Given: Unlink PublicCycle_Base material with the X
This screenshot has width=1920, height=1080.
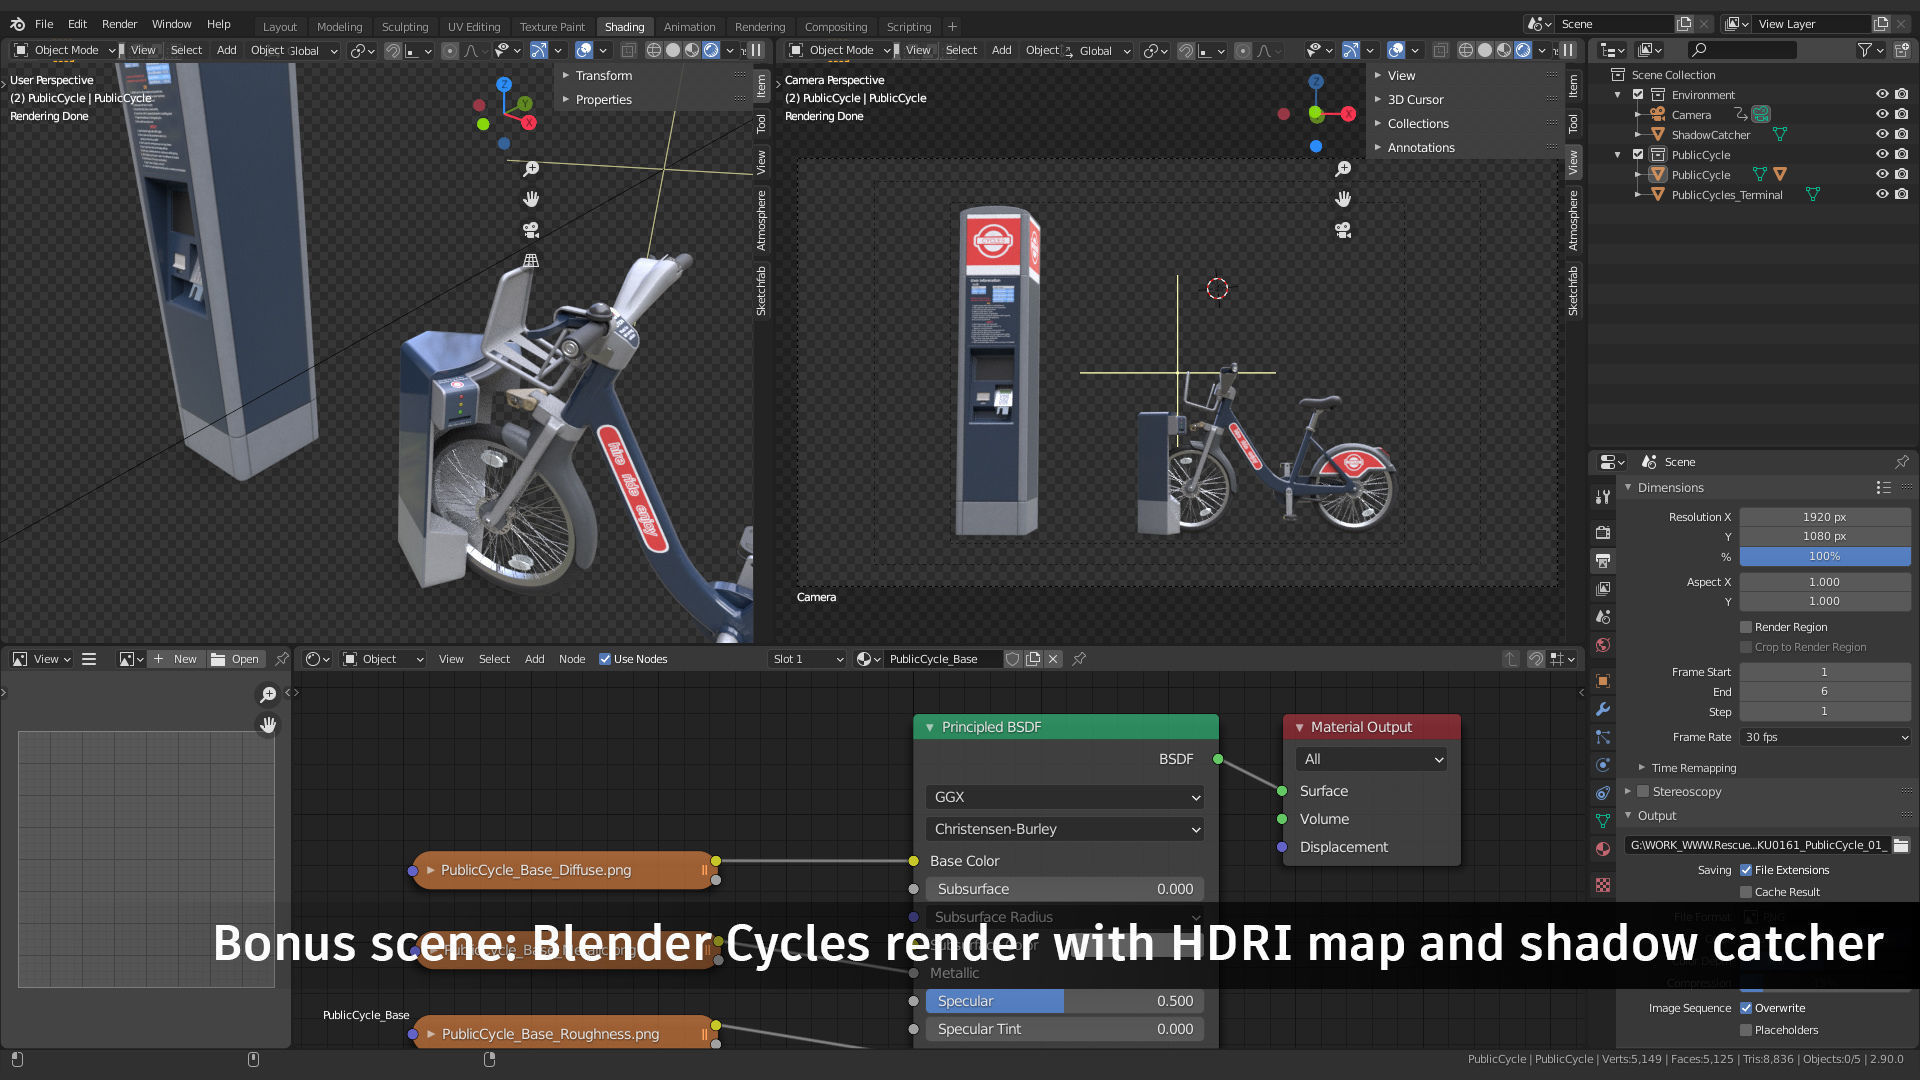Looking at the screenshot, I should coord(1053,659).
